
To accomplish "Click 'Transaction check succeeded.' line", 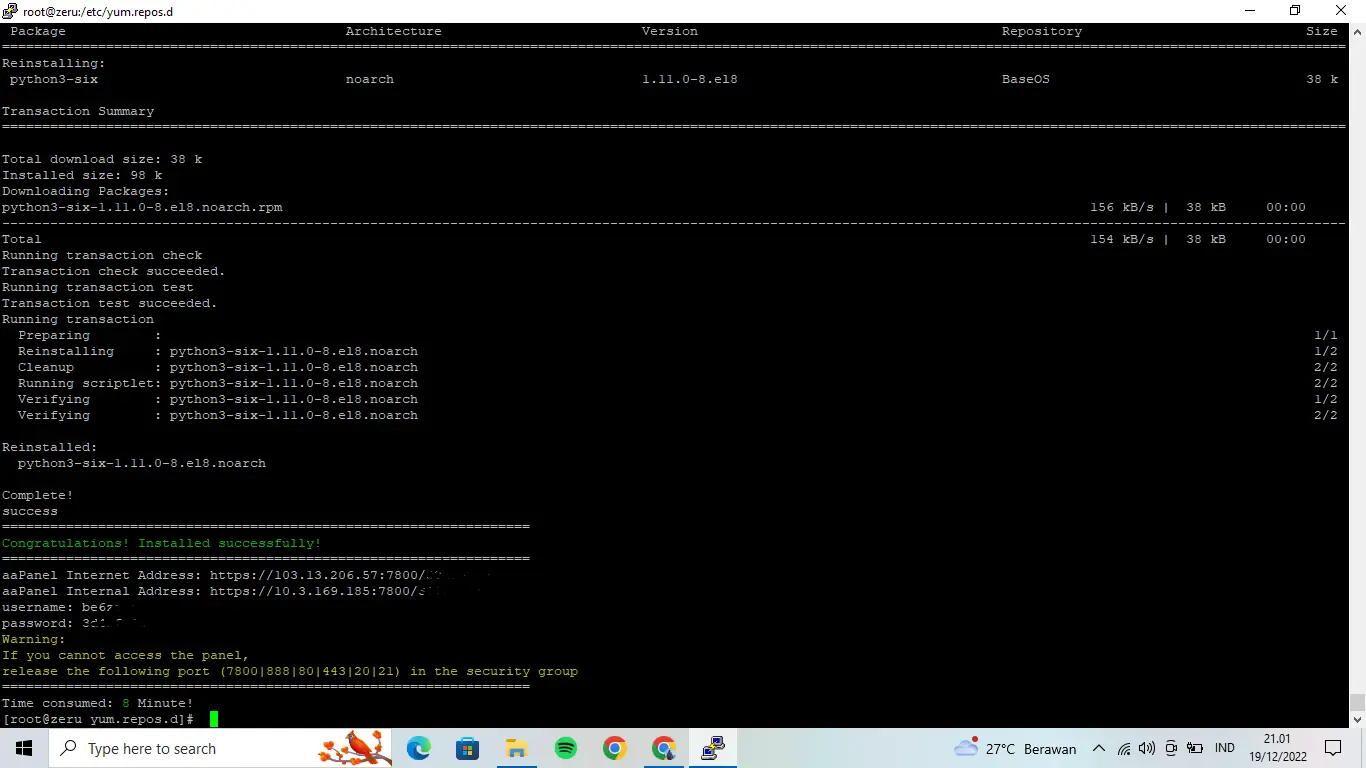I will click(114, 271).
